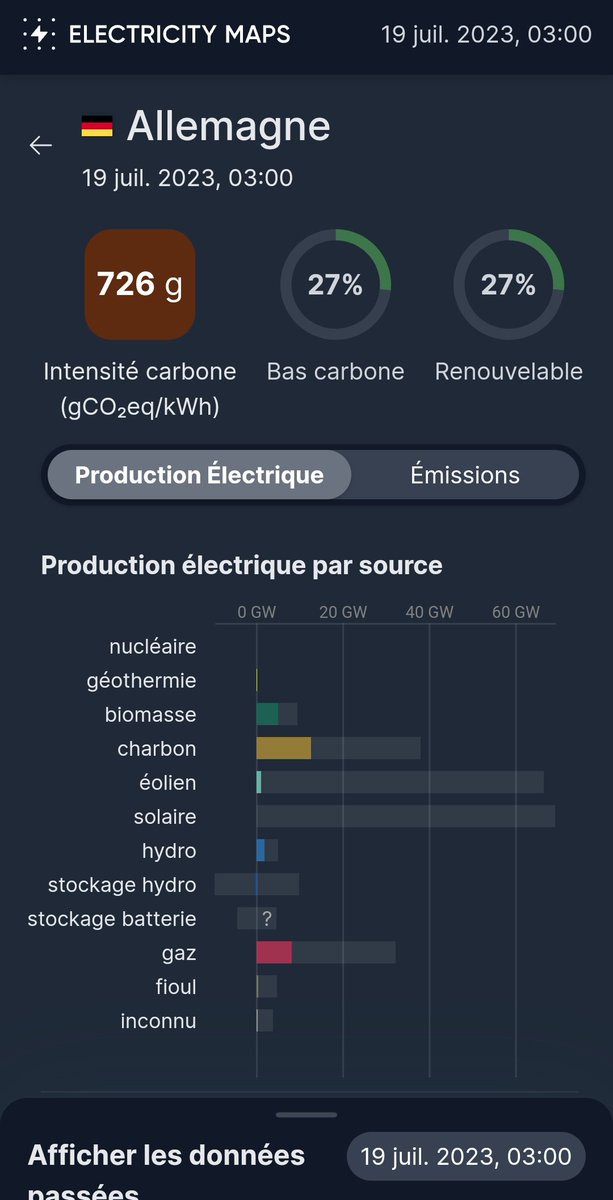Image resolution: width=613 pixels, height=1200 pixels.
Task: Click the 726 g carbon intensity square
Action: tap(140, 285)
